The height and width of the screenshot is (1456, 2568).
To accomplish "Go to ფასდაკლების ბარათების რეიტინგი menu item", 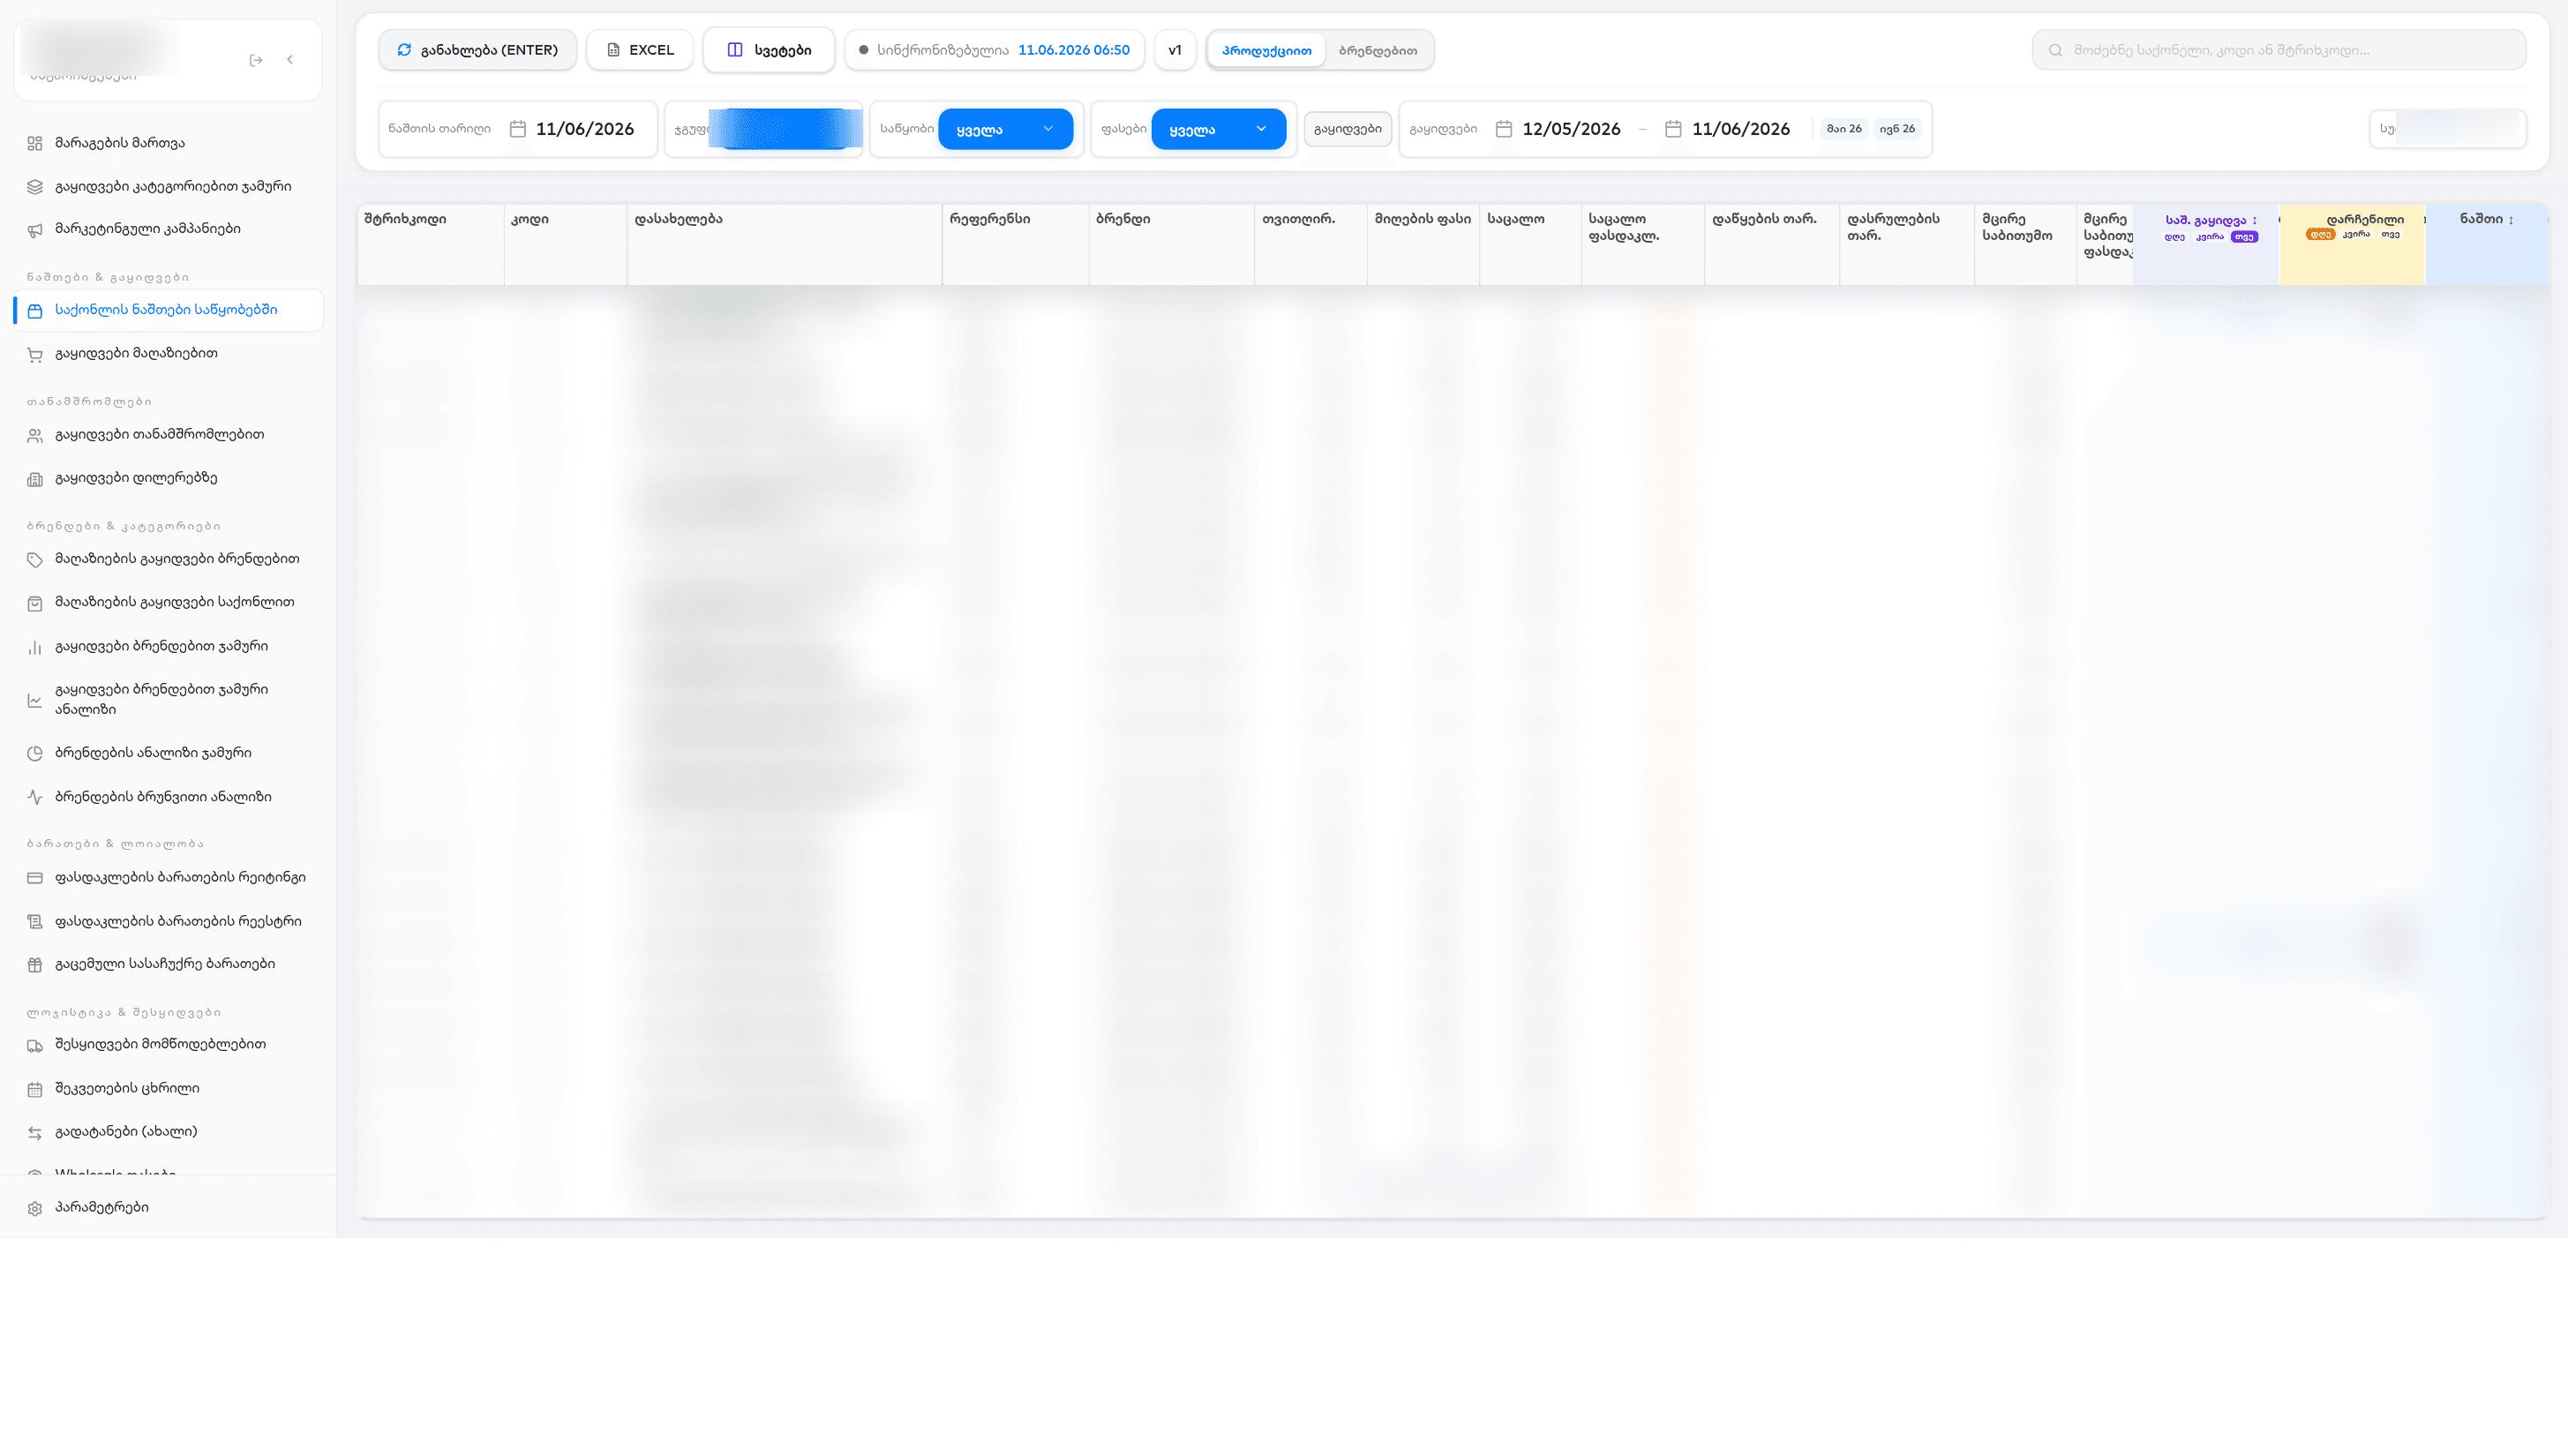I will (168, 877).
